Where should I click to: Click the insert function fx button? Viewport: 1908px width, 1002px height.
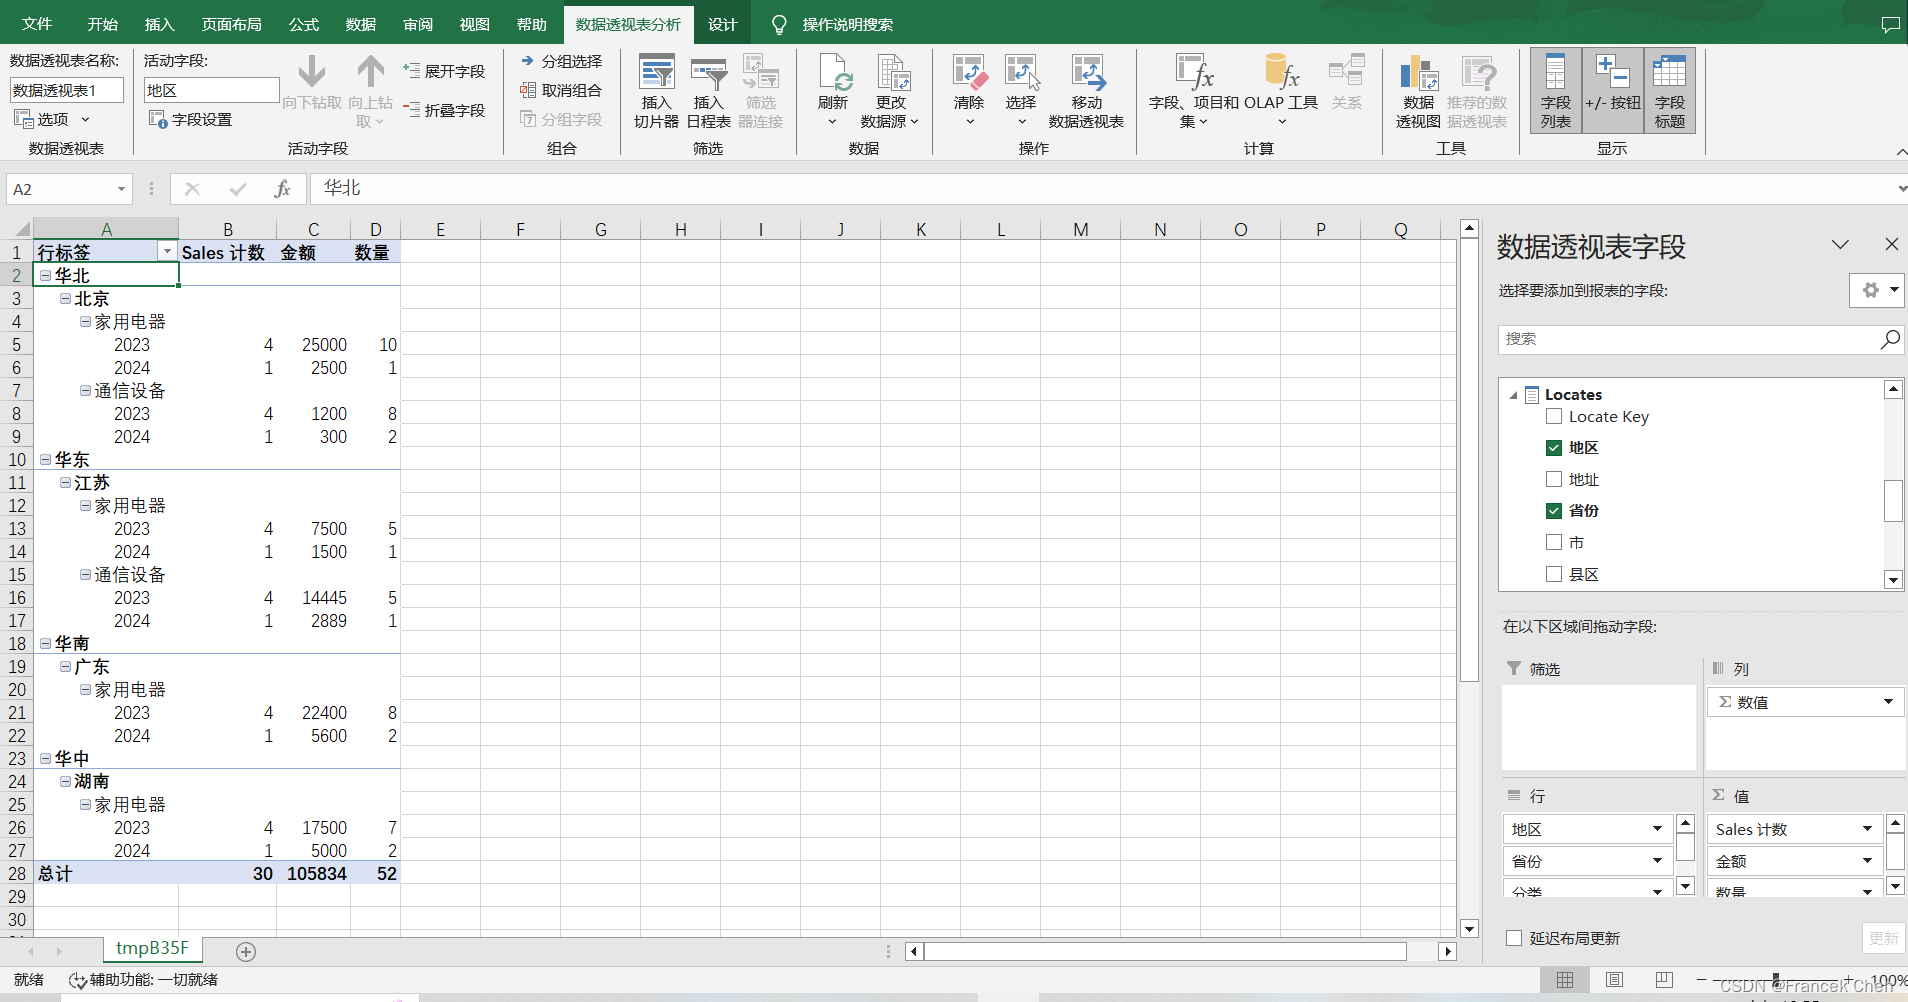coord(283,189)
